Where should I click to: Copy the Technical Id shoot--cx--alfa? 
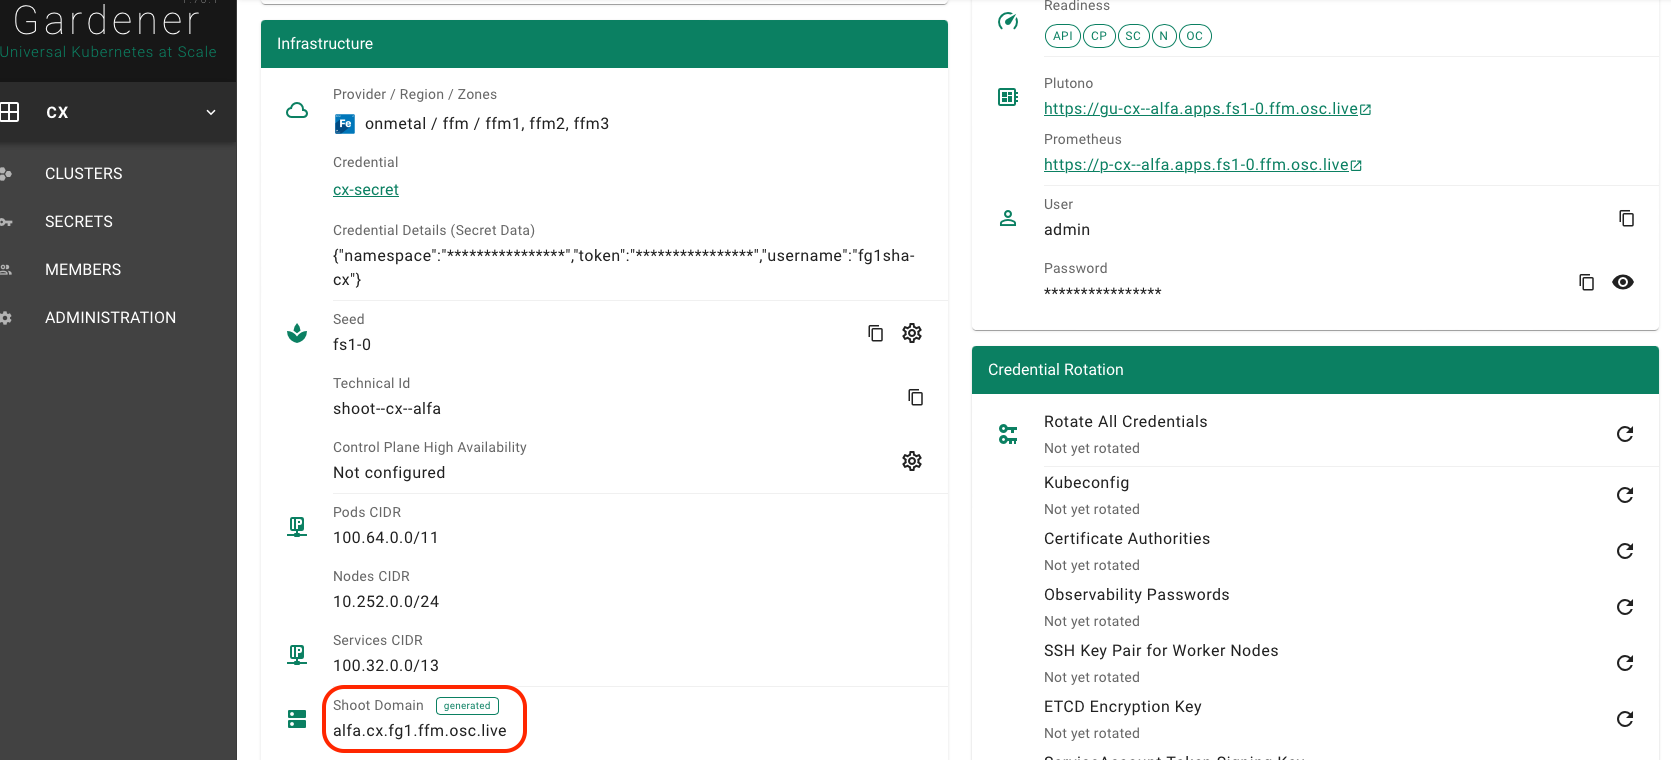[915, 397]
